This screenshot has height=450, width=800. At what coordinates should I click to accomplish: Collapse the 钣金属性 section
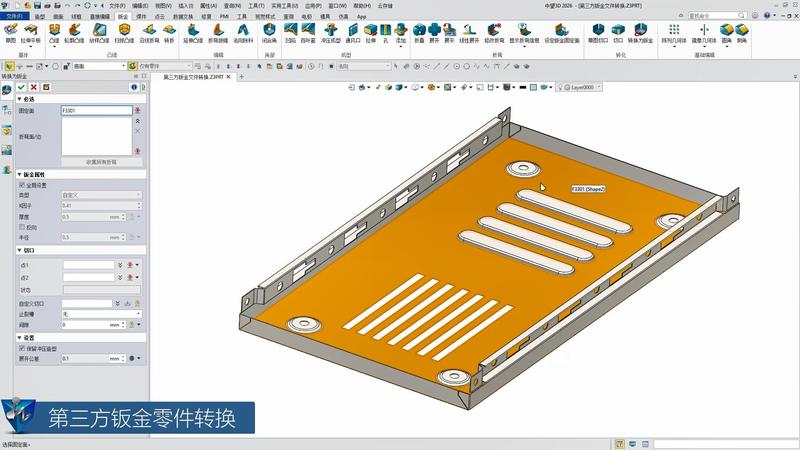point(18,174)
